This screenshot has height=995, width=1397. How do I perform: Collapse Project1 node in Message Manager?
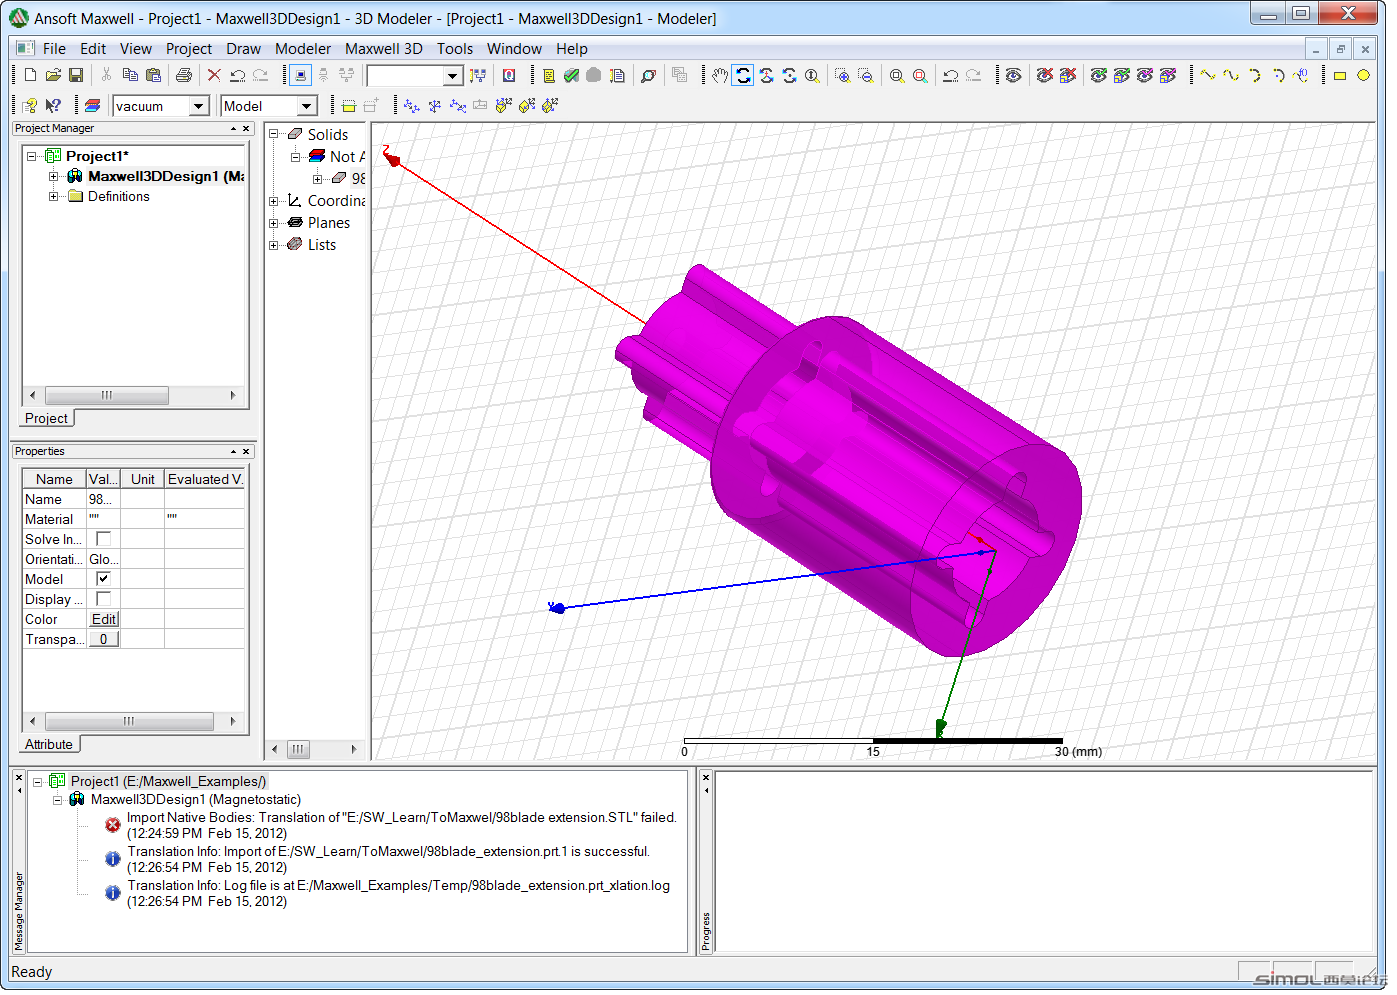point(37,782)
